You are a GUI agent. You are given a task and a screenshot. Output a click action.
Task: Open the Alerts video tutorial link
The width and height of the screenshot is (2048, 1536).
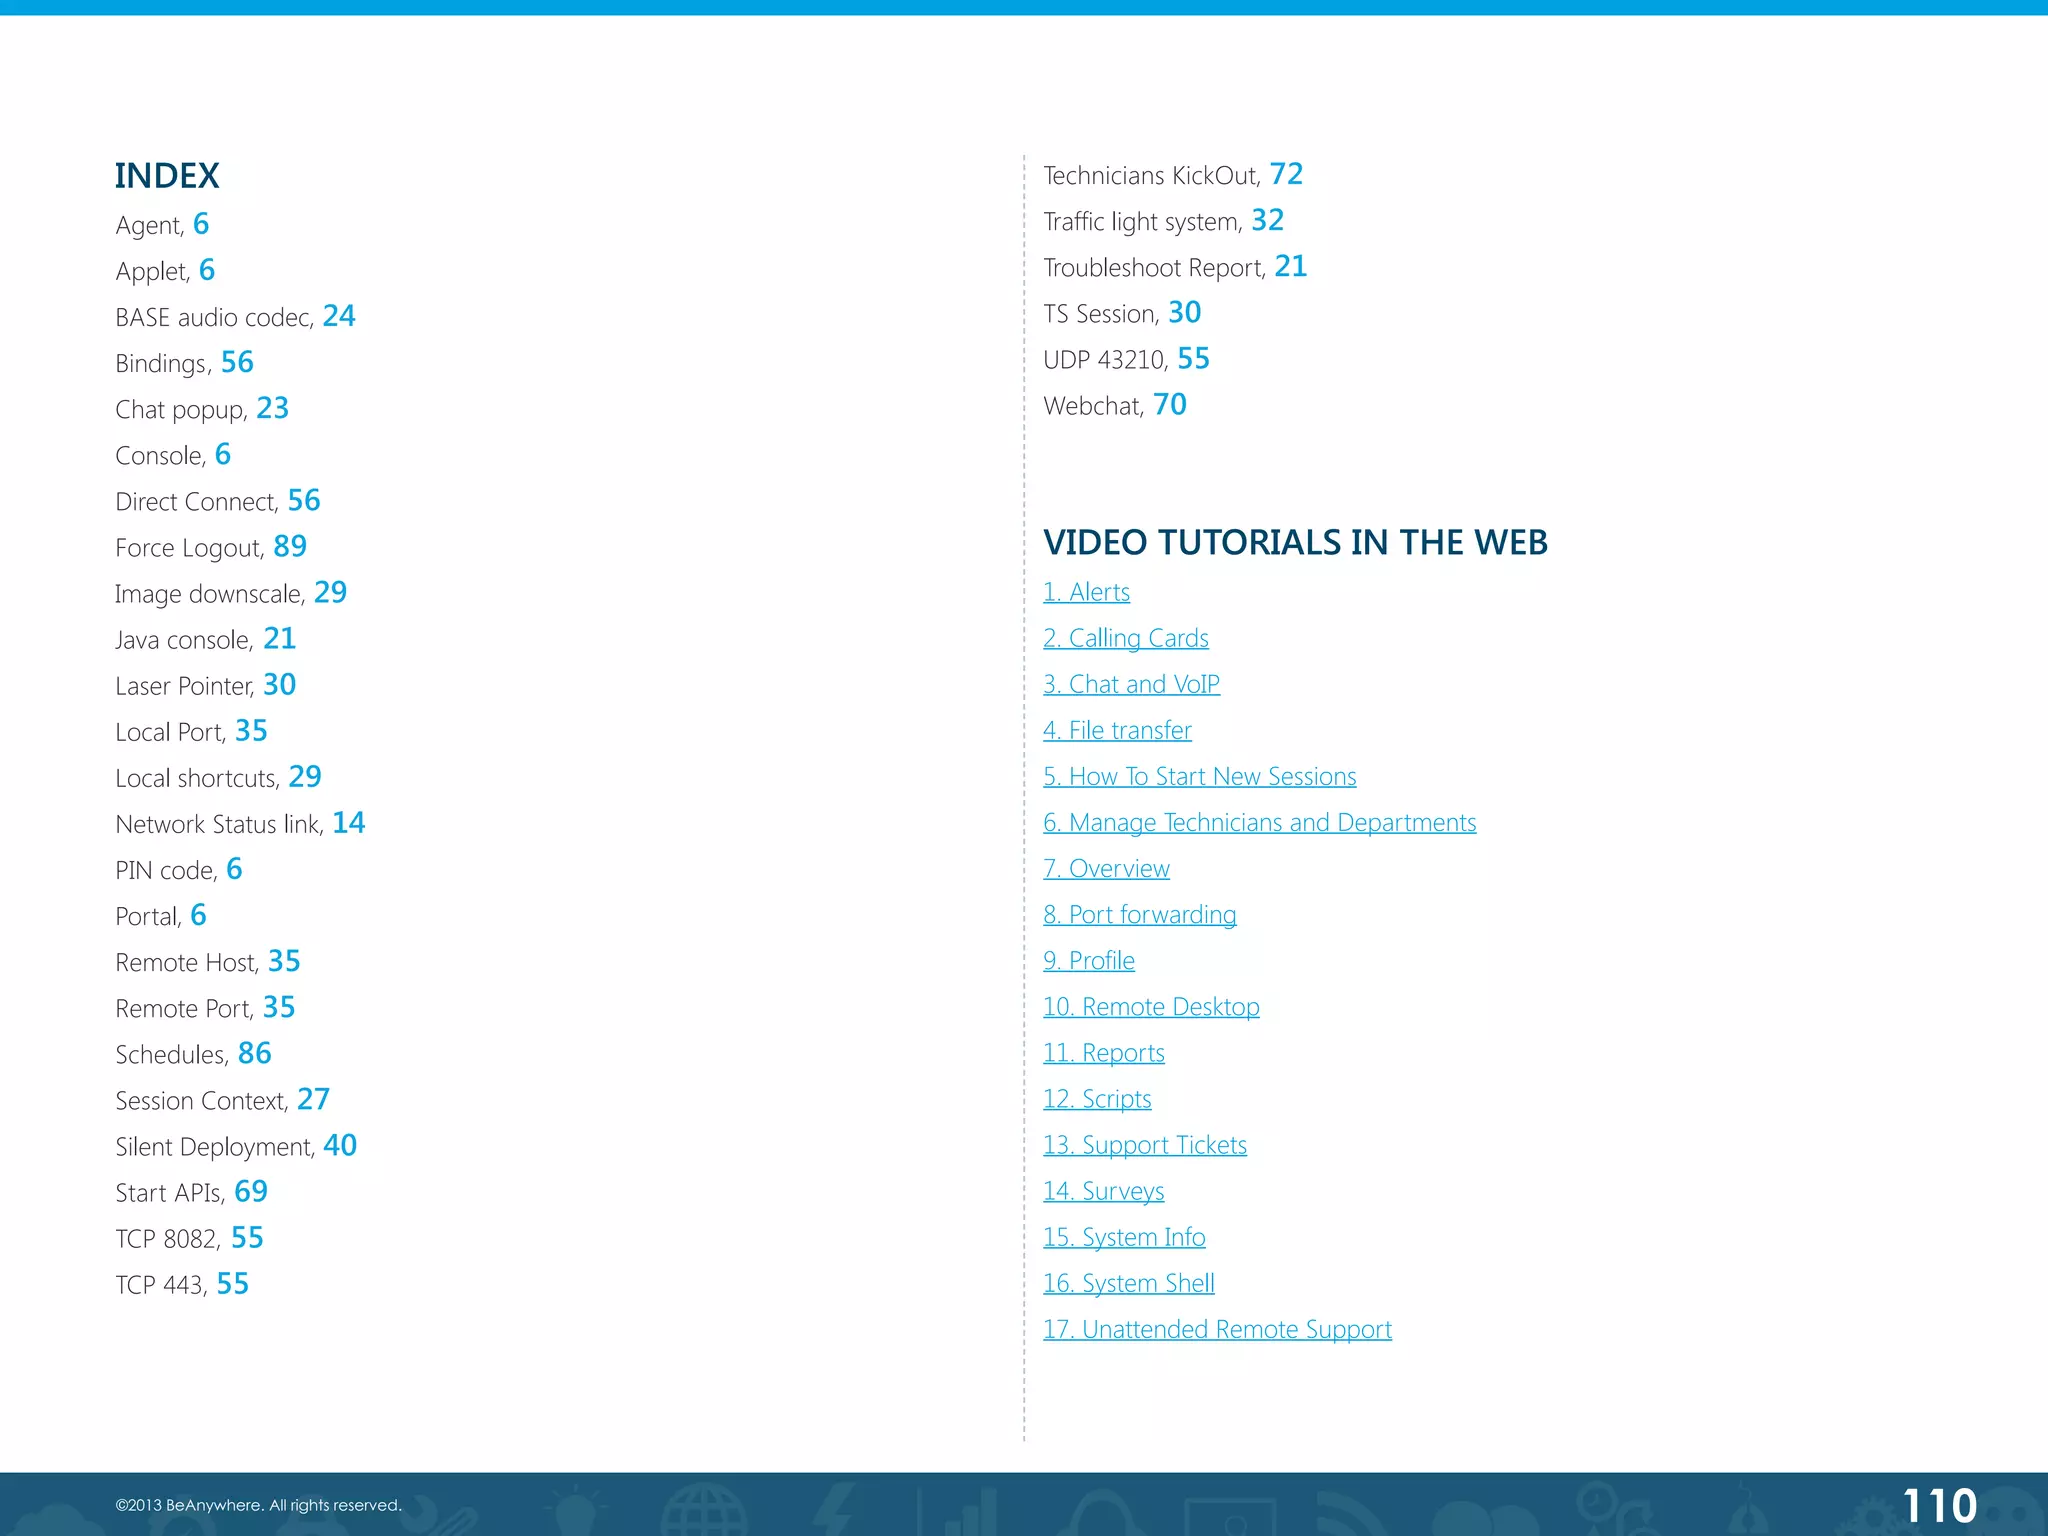point(1086,592)
